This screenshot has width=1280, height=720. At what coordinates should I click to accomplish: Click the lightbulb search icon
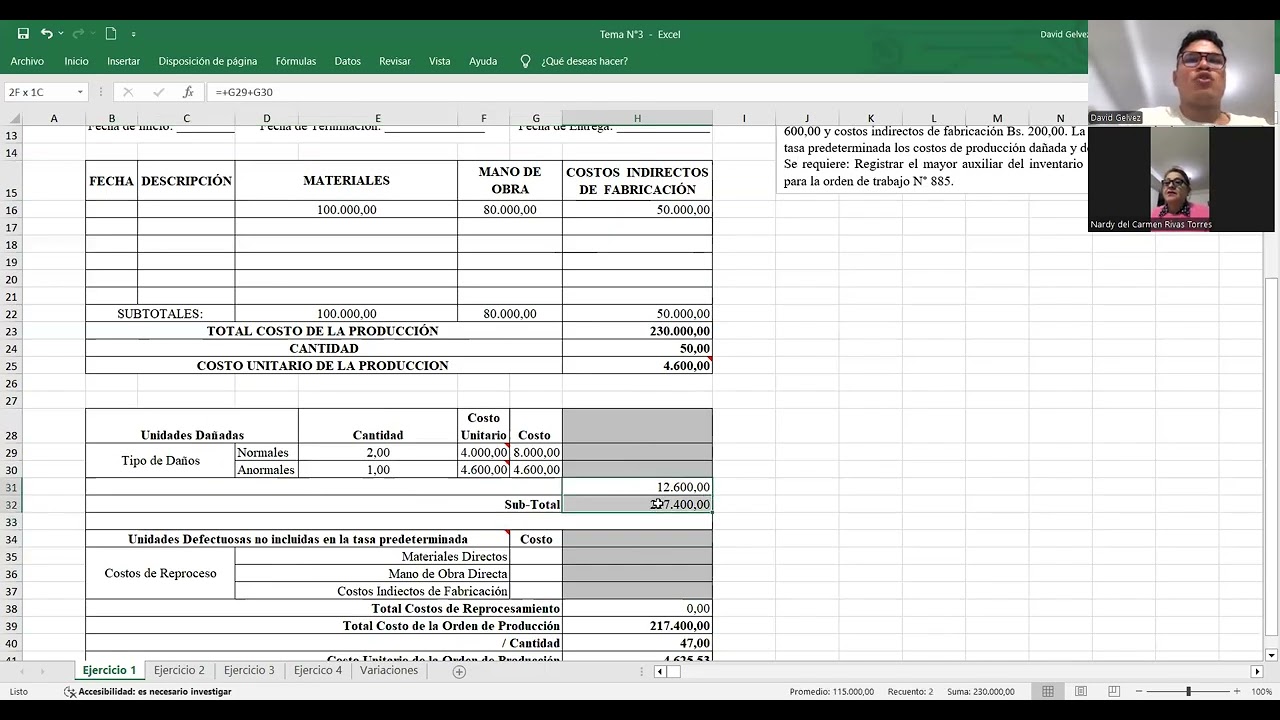(x=525, y=61)
